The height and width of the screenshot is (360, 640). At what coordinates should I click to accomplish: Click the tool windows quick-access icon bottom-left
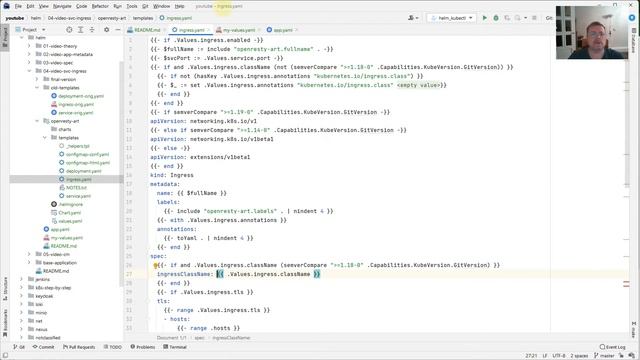(x=5, y=356)
